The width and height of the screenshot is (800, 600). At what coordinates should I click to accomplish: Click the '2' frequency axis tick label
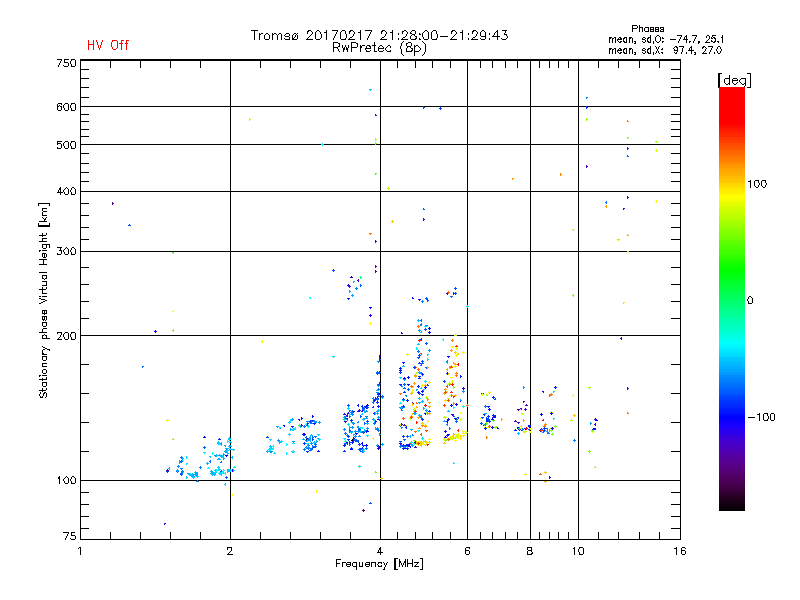[230, 551]
